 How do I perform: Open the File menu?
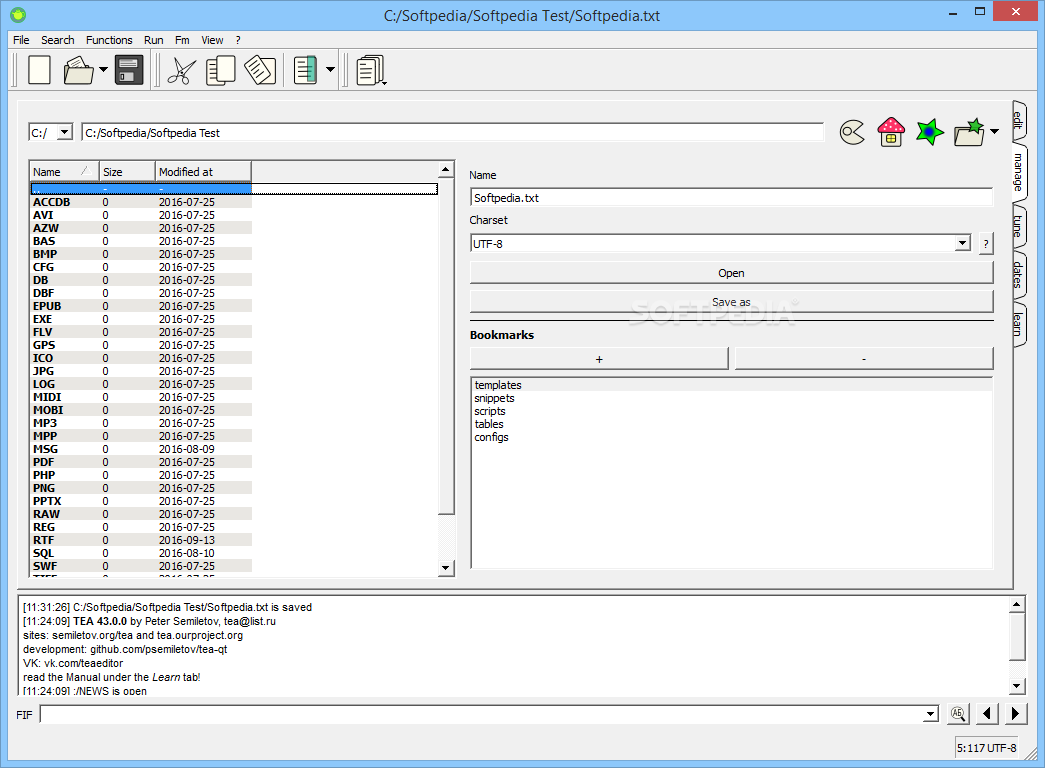(x=21, y=40)
